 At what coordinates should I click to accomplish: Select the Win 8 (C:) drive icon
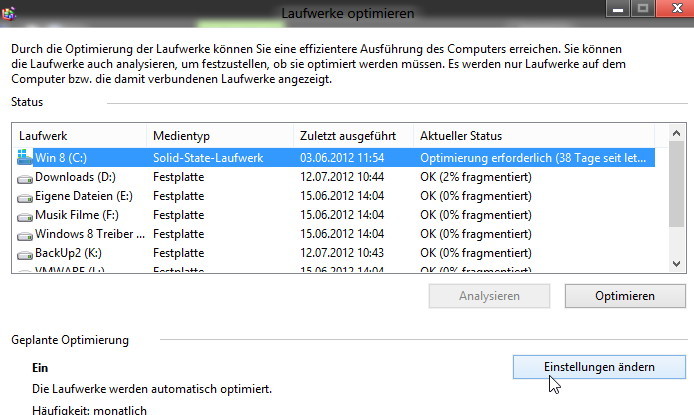(x=25, y=158)
